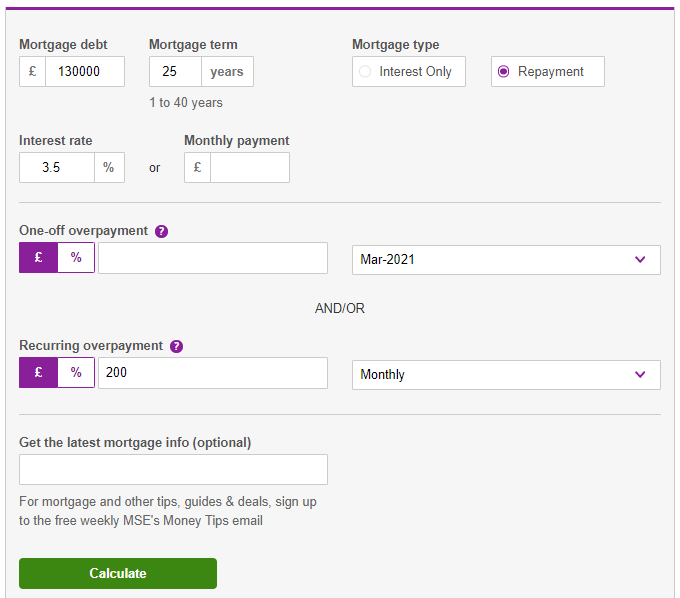Screen dimensions: 680x598
Task: Focus the Interest rate input
Action: (57, 168)
